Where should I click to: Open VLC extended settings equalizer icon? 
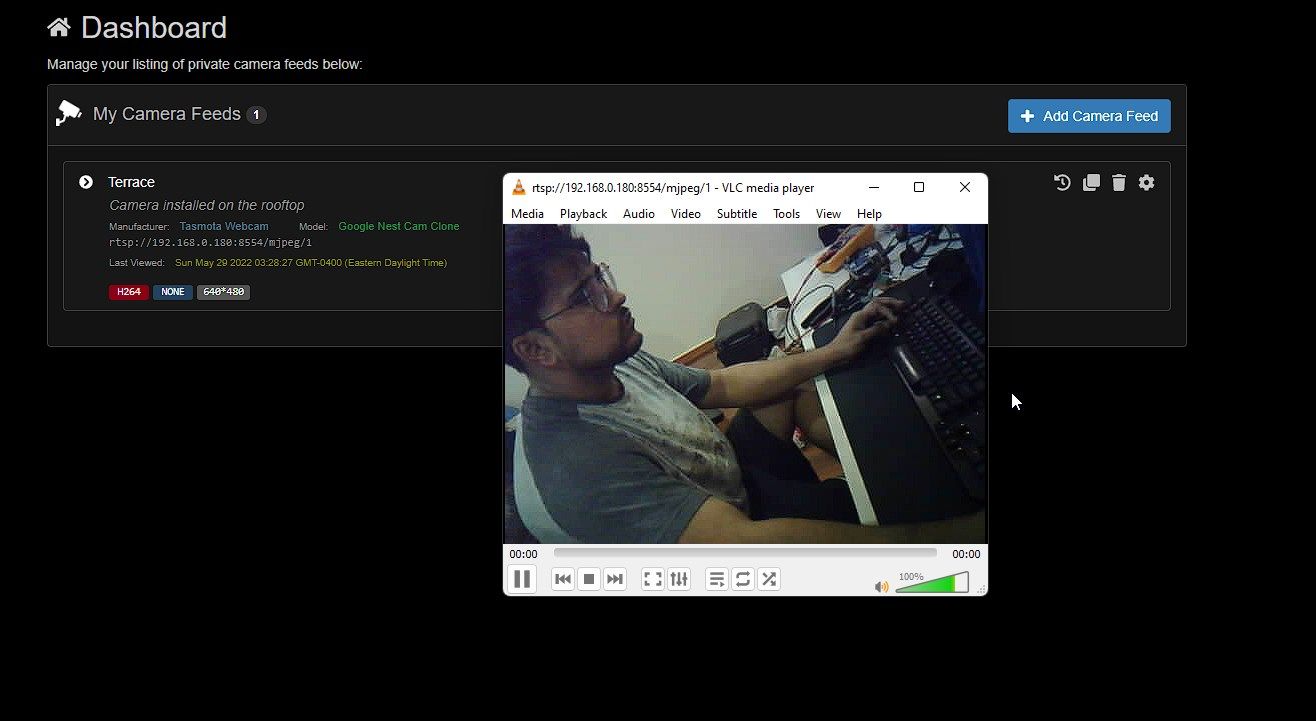679,579
